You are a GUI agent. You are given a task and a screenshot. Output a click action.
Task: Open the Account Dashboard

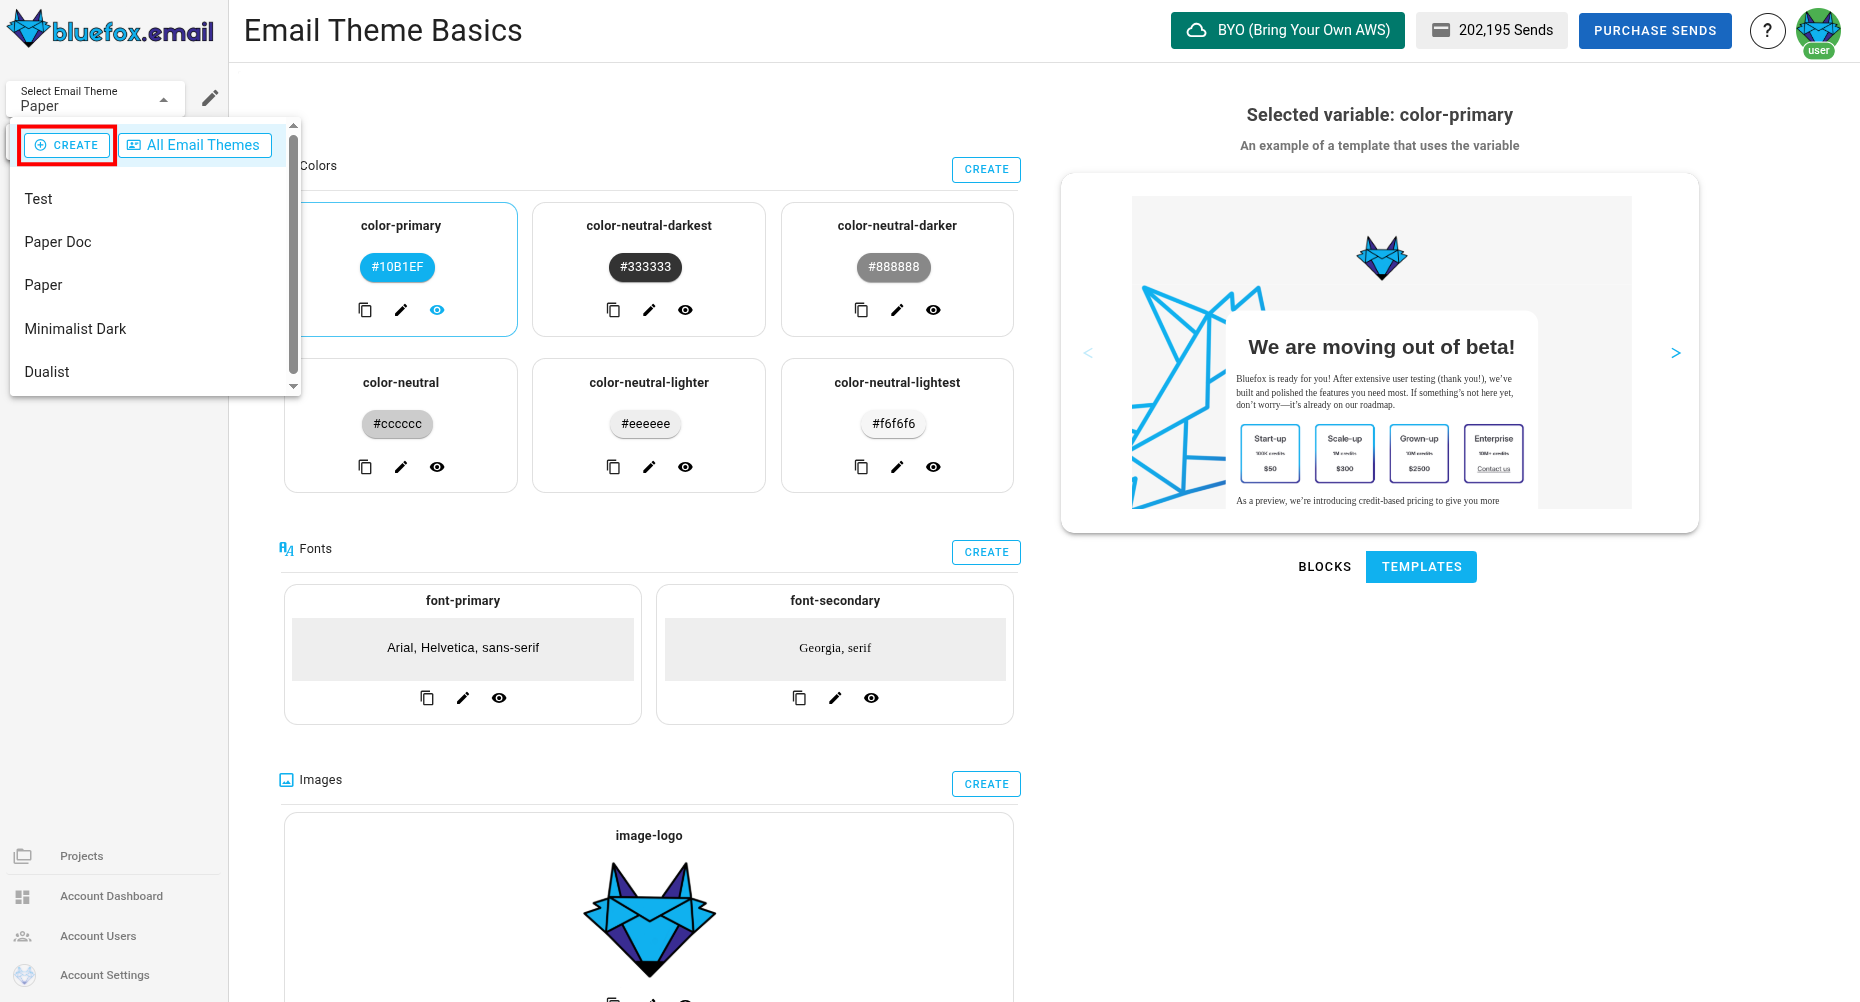[111, 896]
